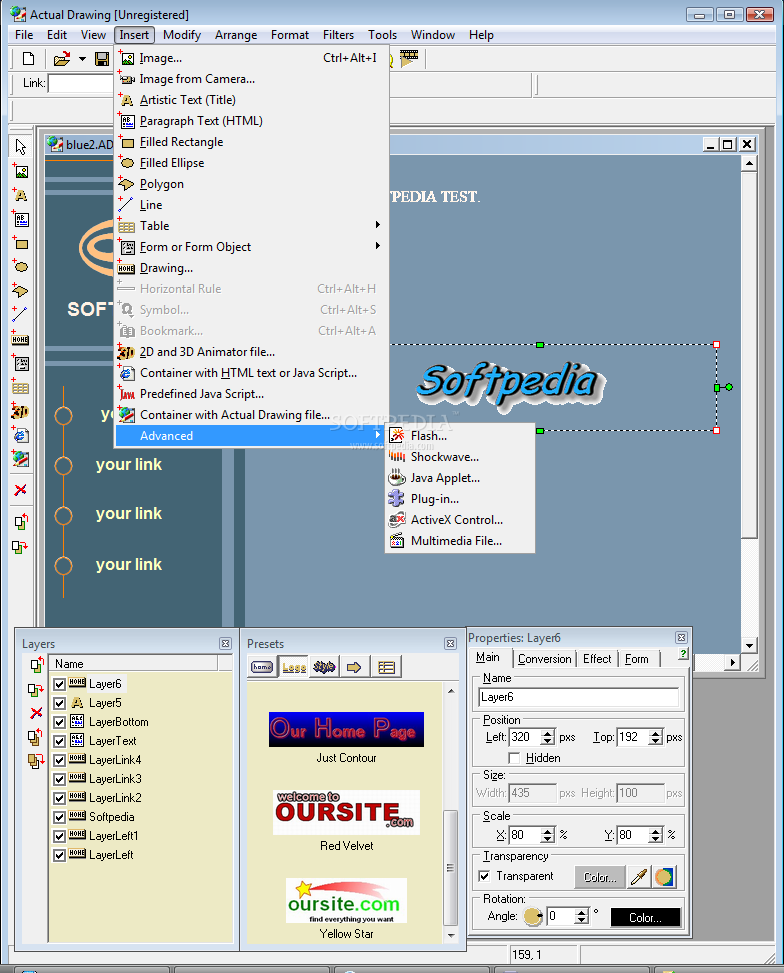Open the dropdown arrow next to Open icon
The image size is (784, 973).
click(82, 59)
